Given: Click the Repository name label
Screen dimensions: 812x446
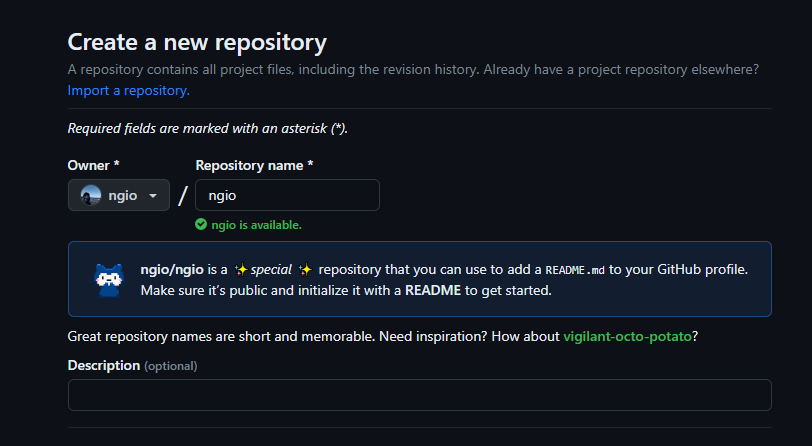Looking at the screenshot, I should pos(254,165).
